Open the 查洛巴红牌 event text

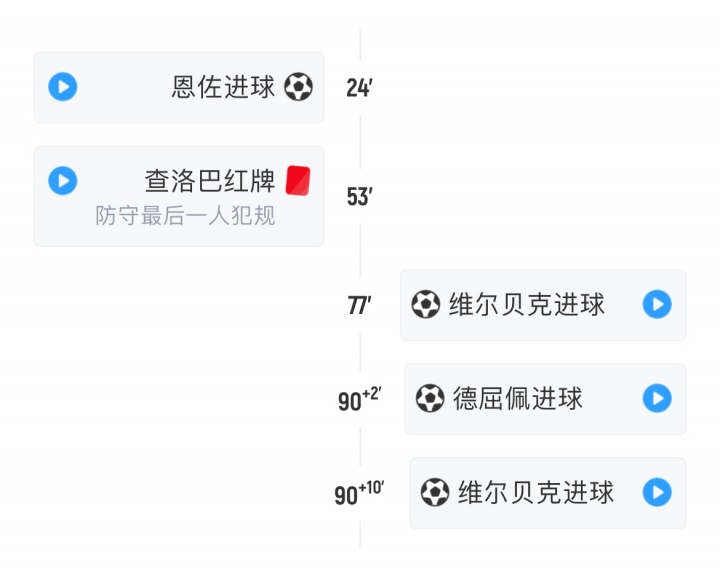(210, 180)
